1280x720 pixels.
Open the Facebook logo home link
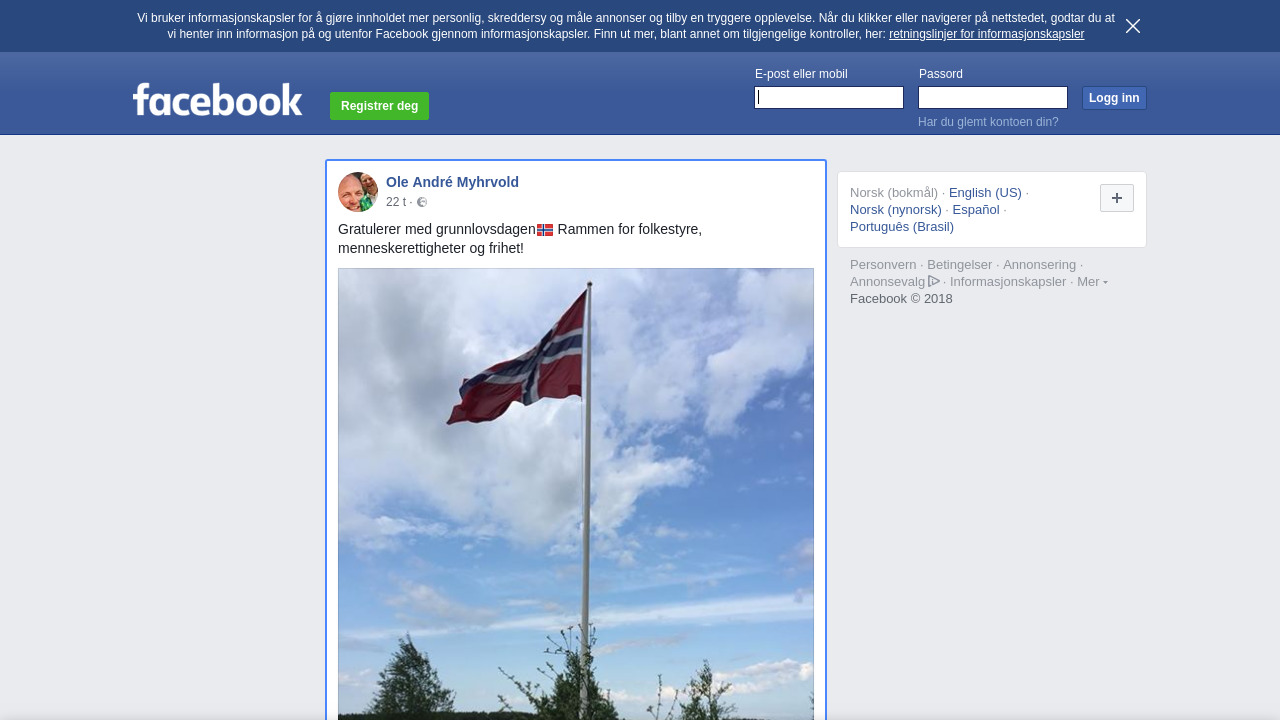217,99
